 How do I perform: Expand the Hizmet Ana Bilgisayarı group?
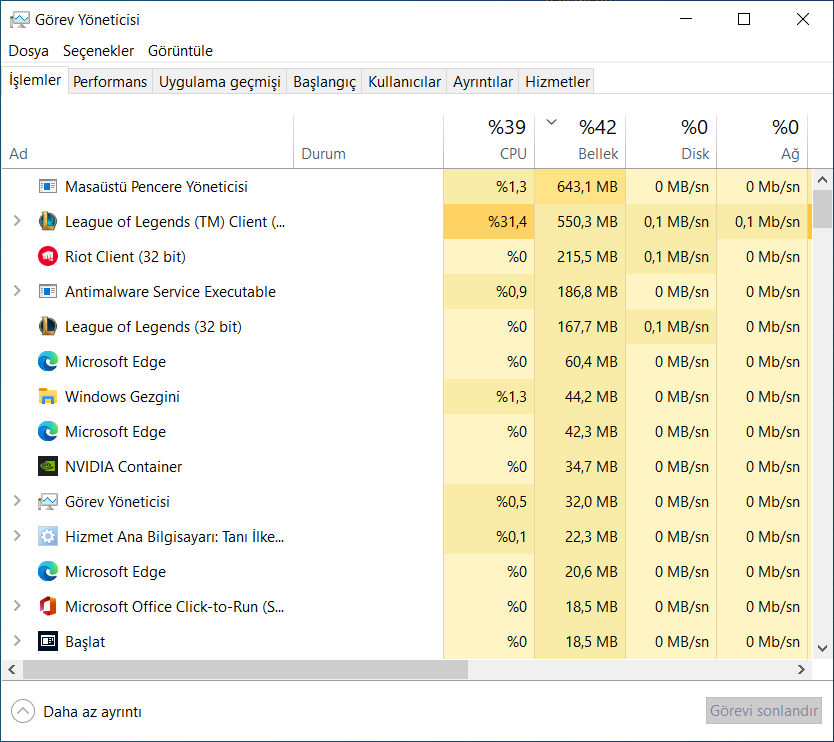pos(17,536)
